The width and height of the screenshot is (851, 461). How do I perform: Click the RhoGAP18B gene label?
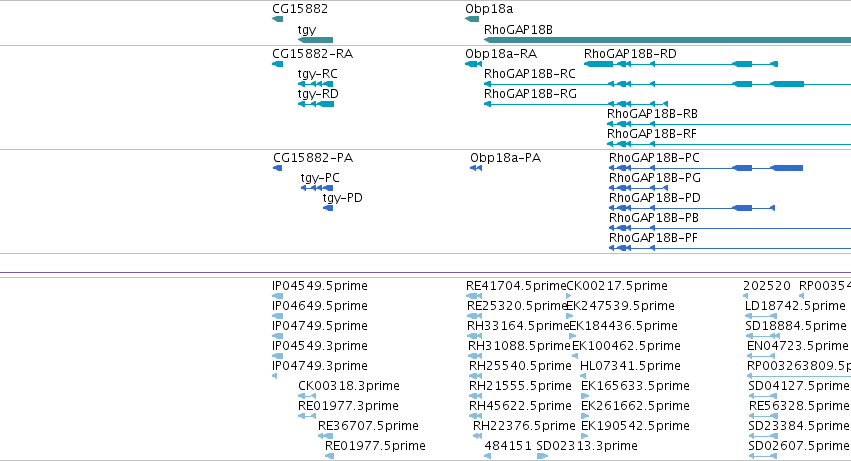point(518,30)
